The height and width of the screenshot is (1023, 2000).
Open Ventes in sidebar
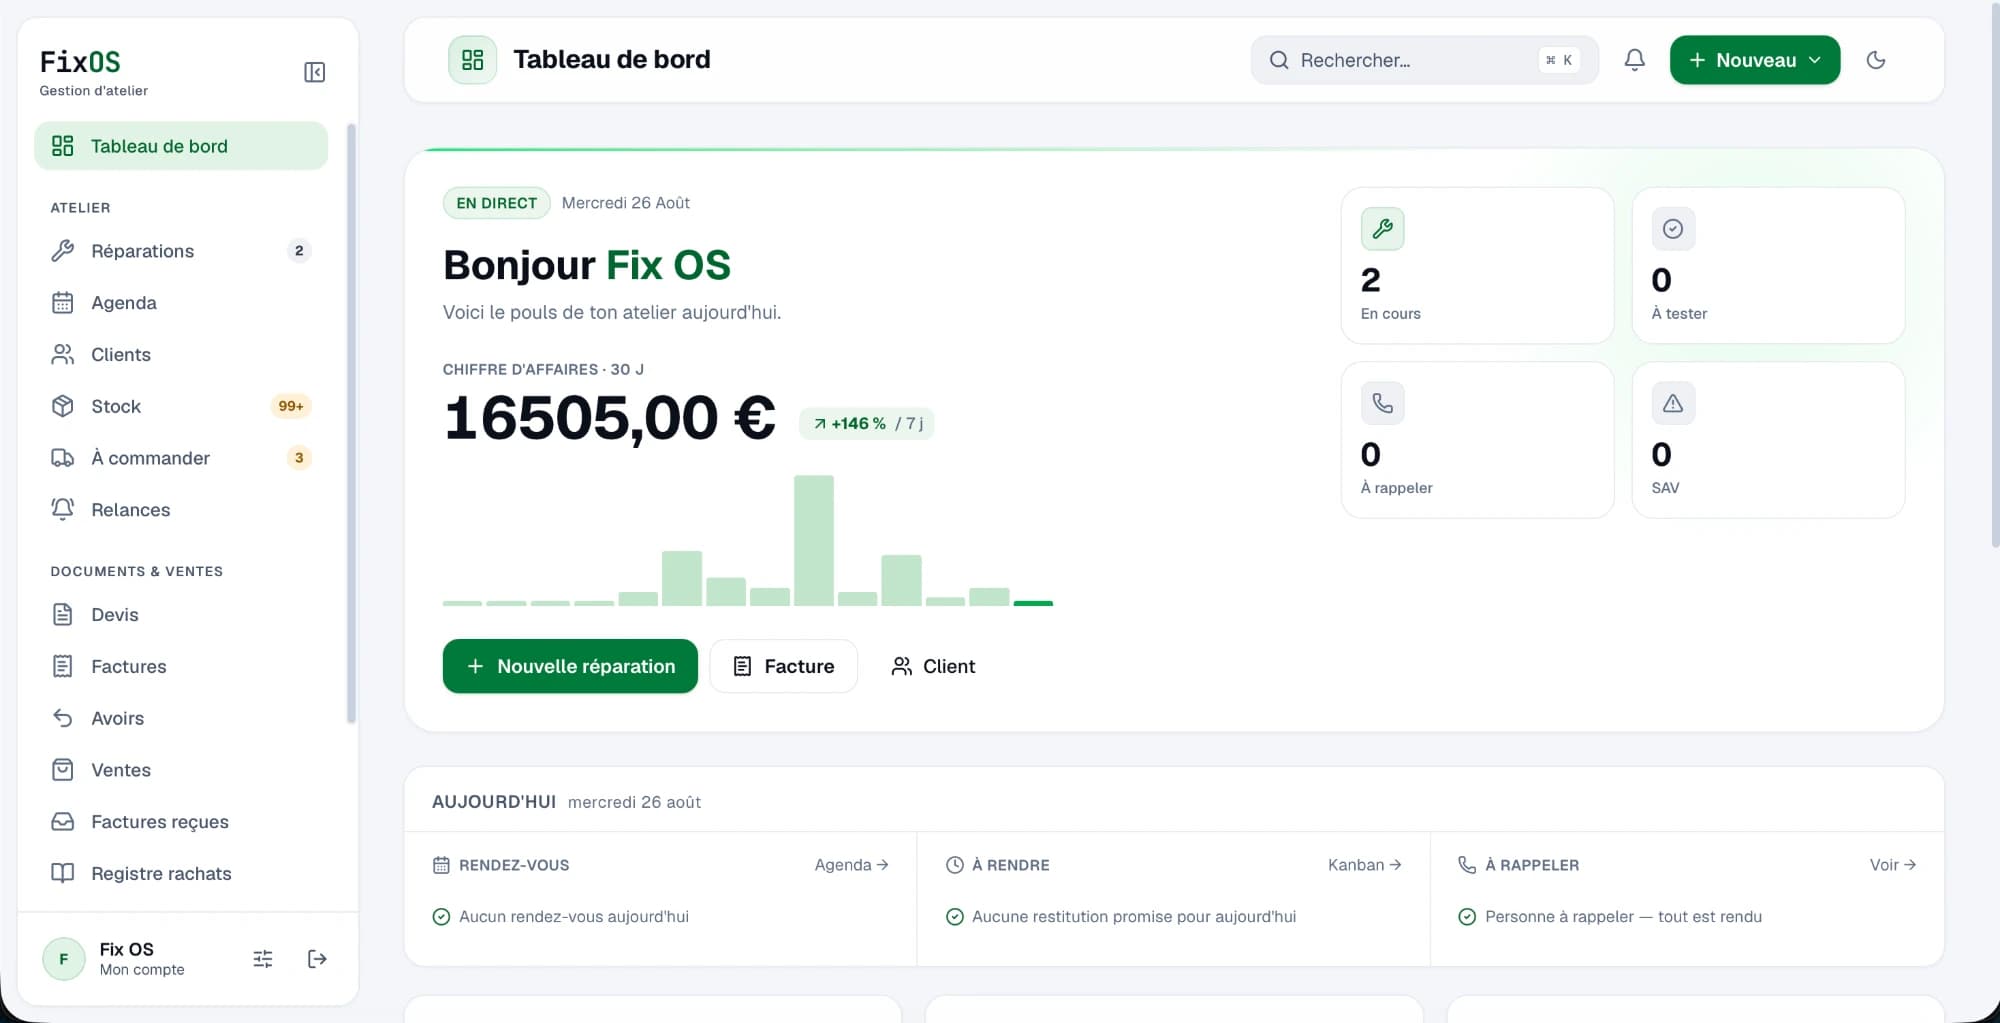click(181, 770)
